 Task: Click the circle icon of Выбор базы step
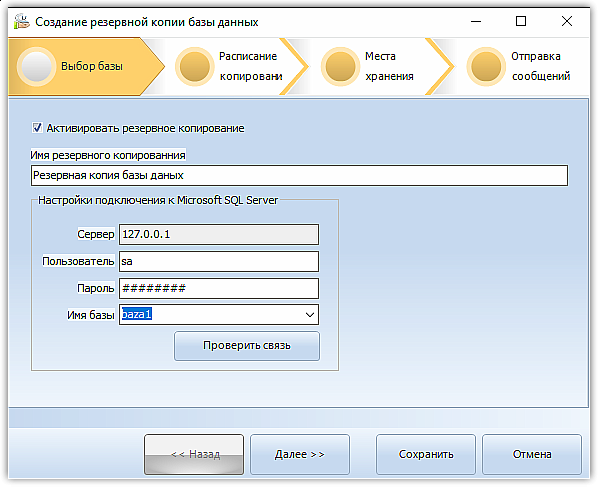click(36, 66)
